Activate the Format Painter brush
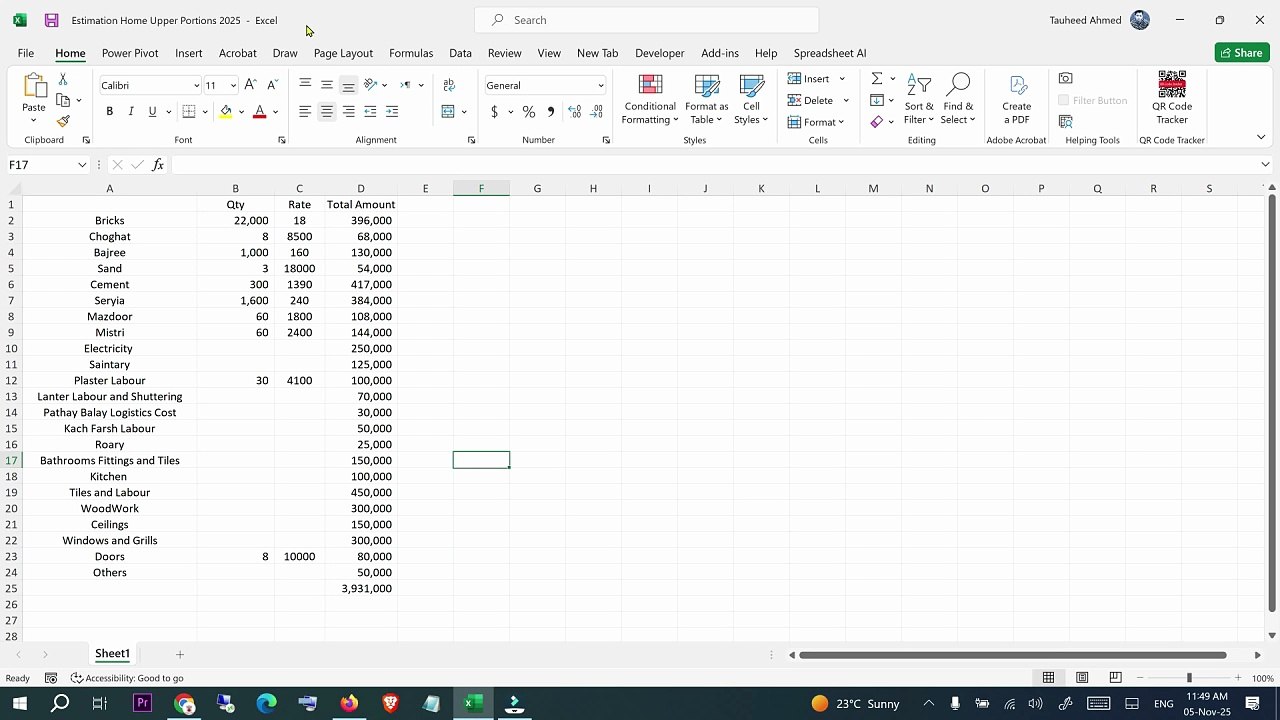 coord(63,121)
